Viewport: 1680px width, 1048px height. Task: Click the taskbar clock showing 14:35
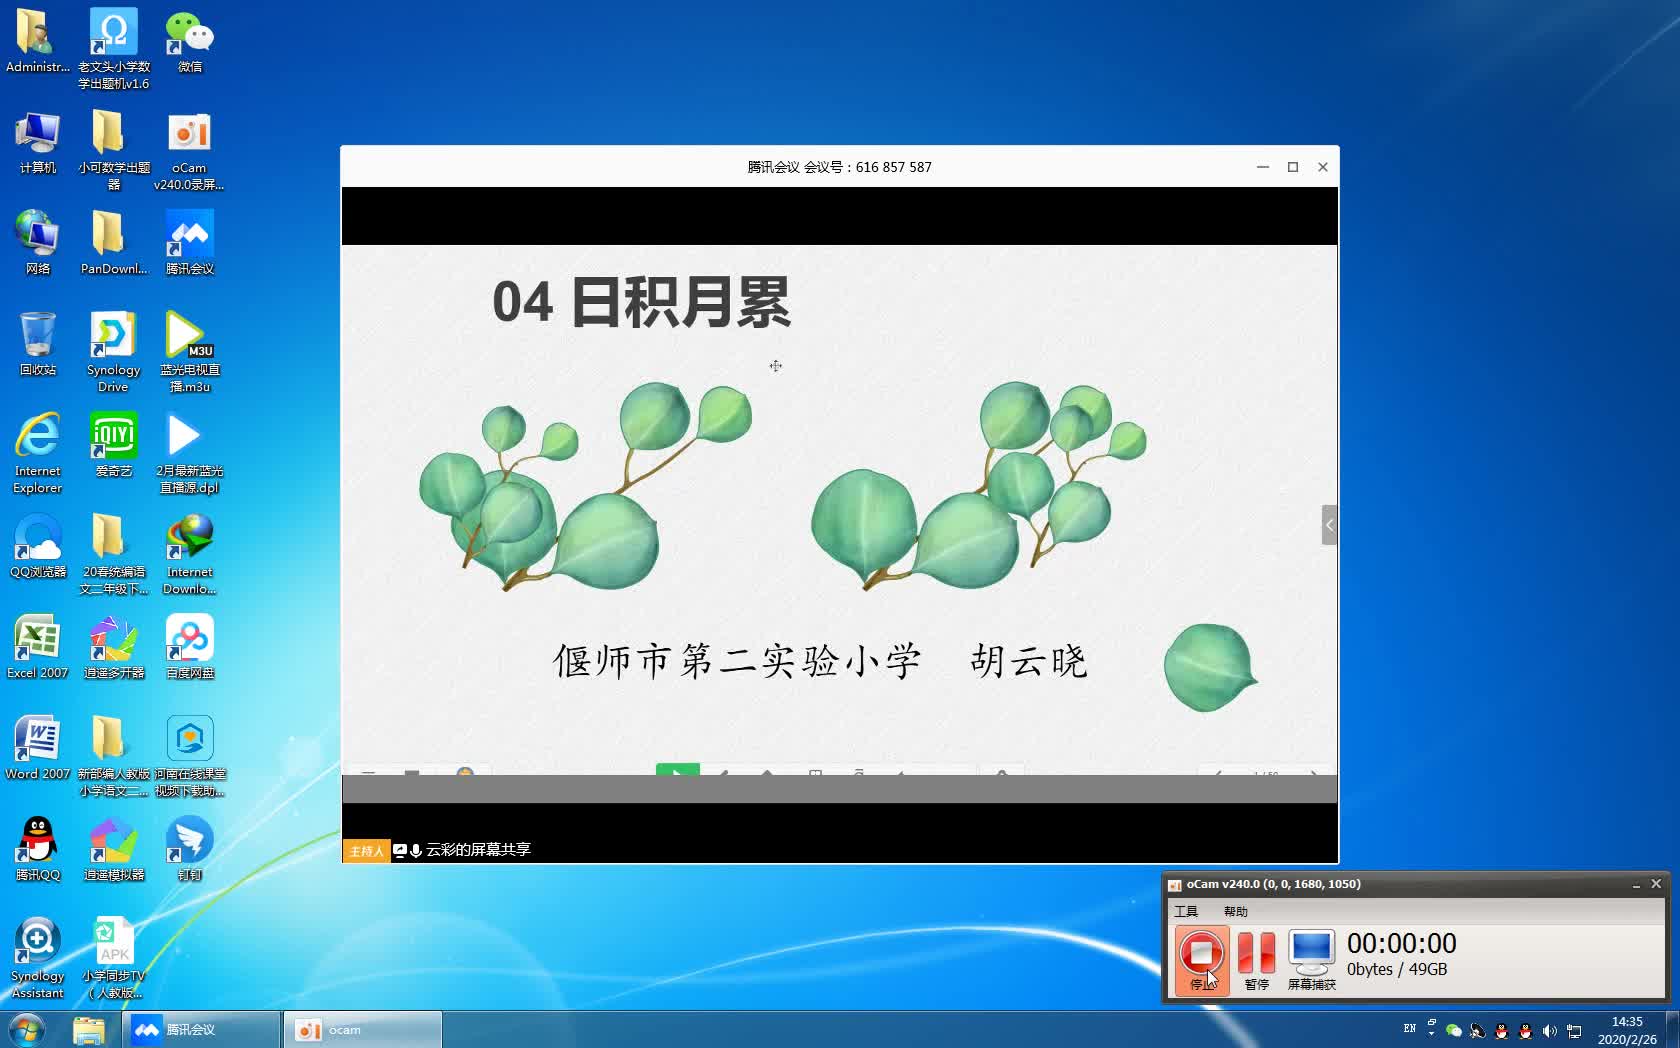[1627, 1030]
